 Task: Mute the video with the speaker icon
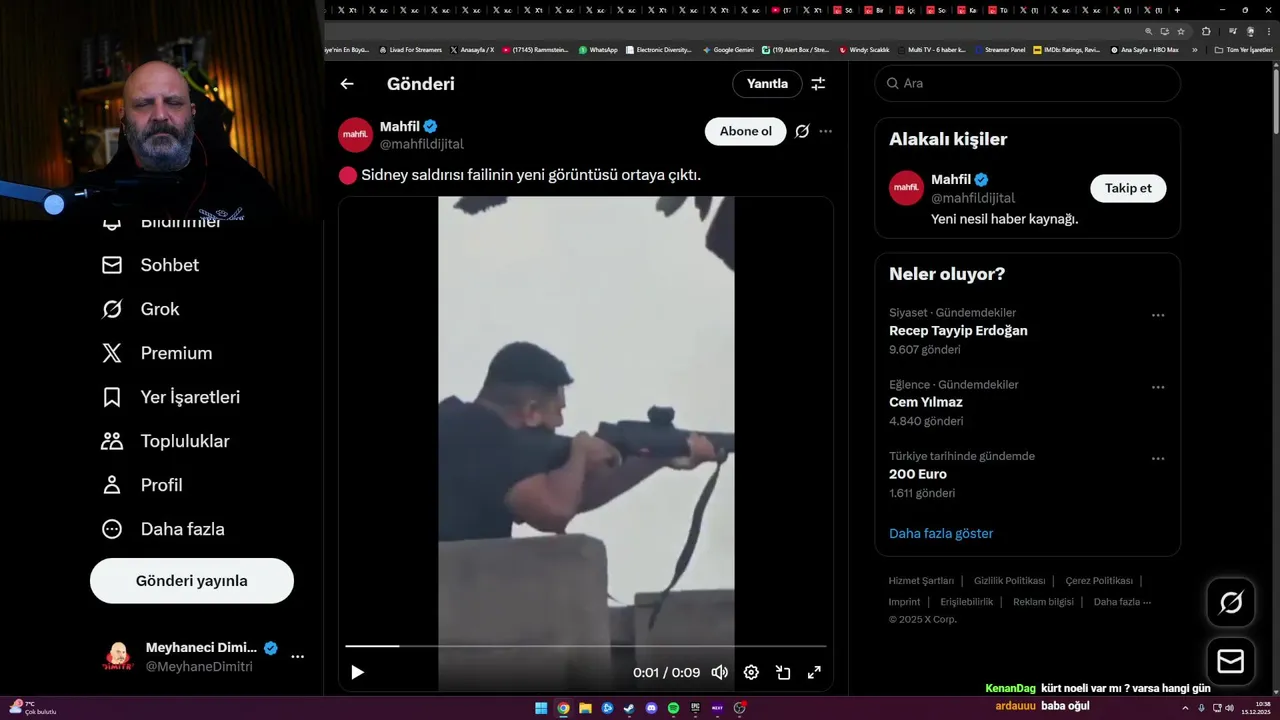coord(719,672)
